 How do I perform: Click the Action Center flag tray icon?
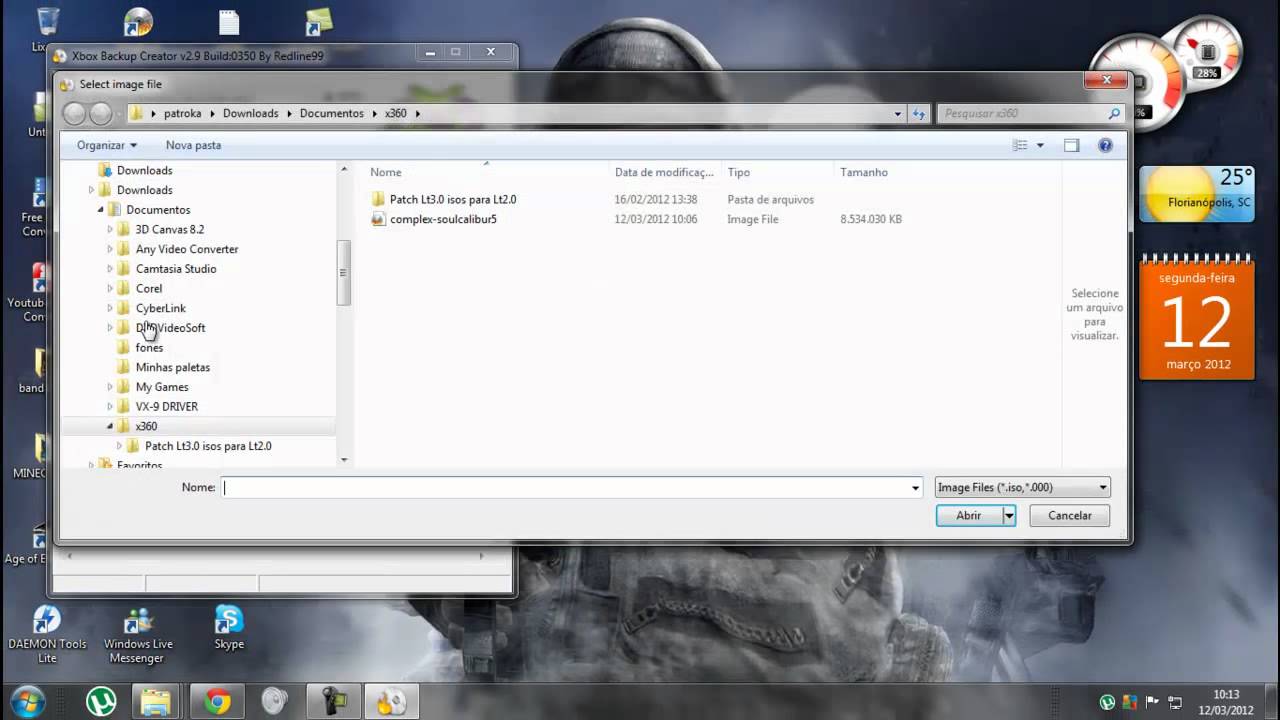click(x=1152, y=702)
